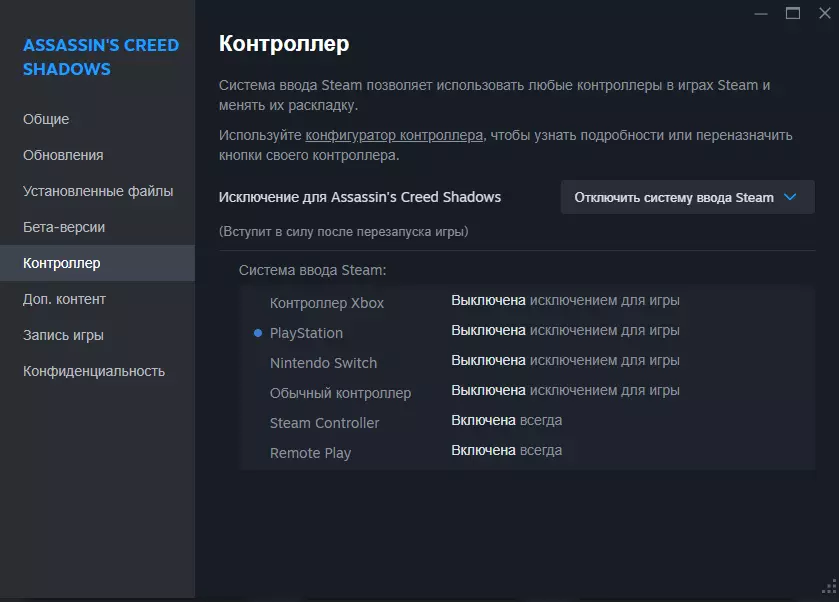839x602 pixels.
Task: Open the Общие settings section
Action: click(46, 119)
